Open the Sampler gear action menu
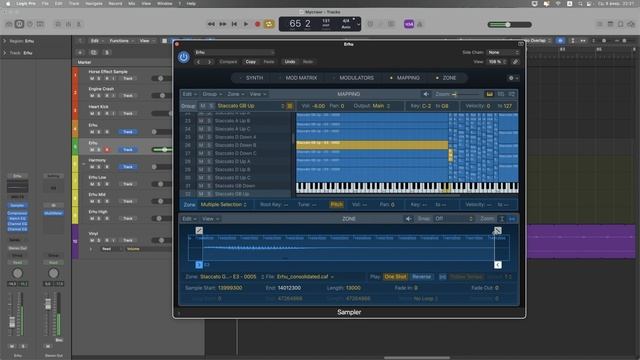This screenshot has width=640, height=360. click(x=513, y=78)
